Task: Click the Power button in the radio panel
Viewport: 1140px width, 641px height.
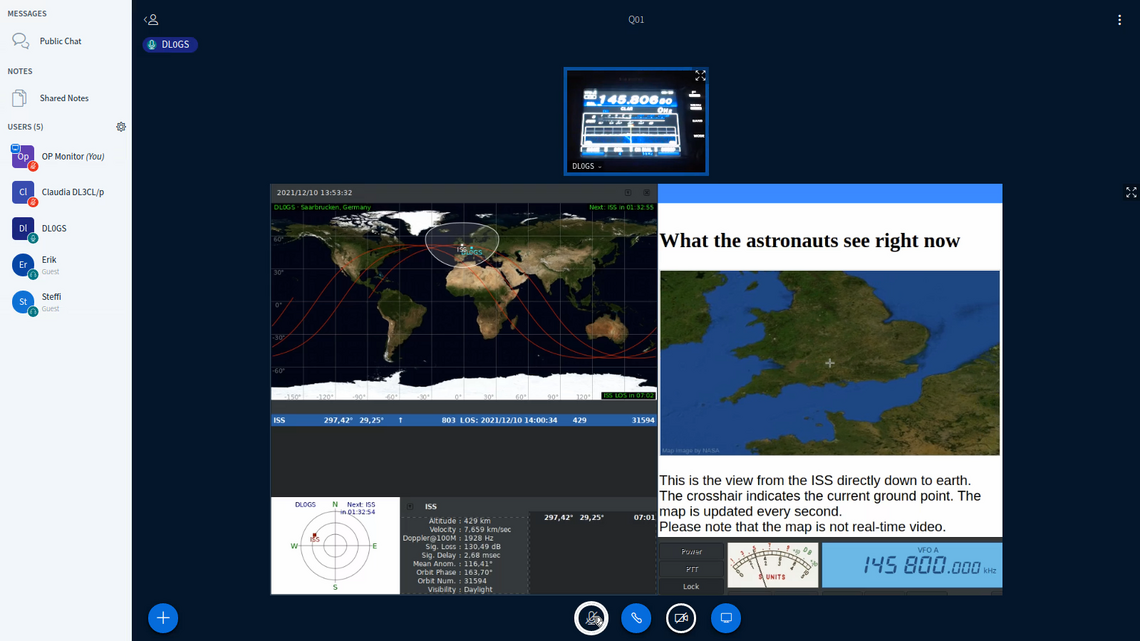Action: tap(691, 552)
